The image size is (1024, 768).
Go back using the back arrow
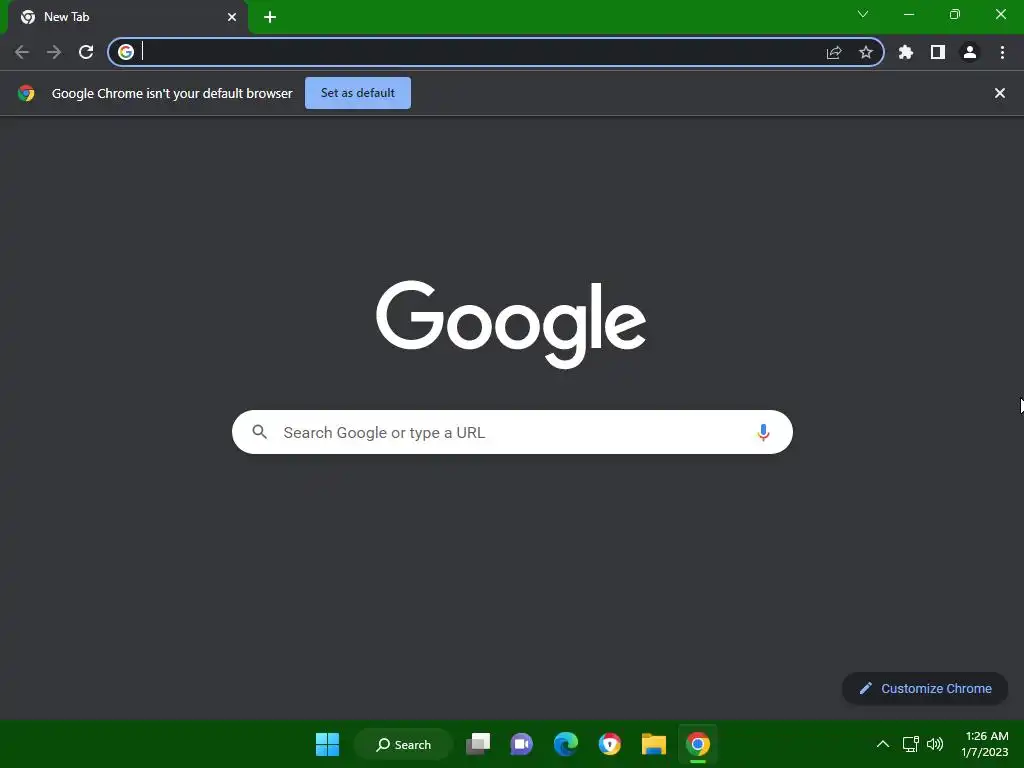22,52
